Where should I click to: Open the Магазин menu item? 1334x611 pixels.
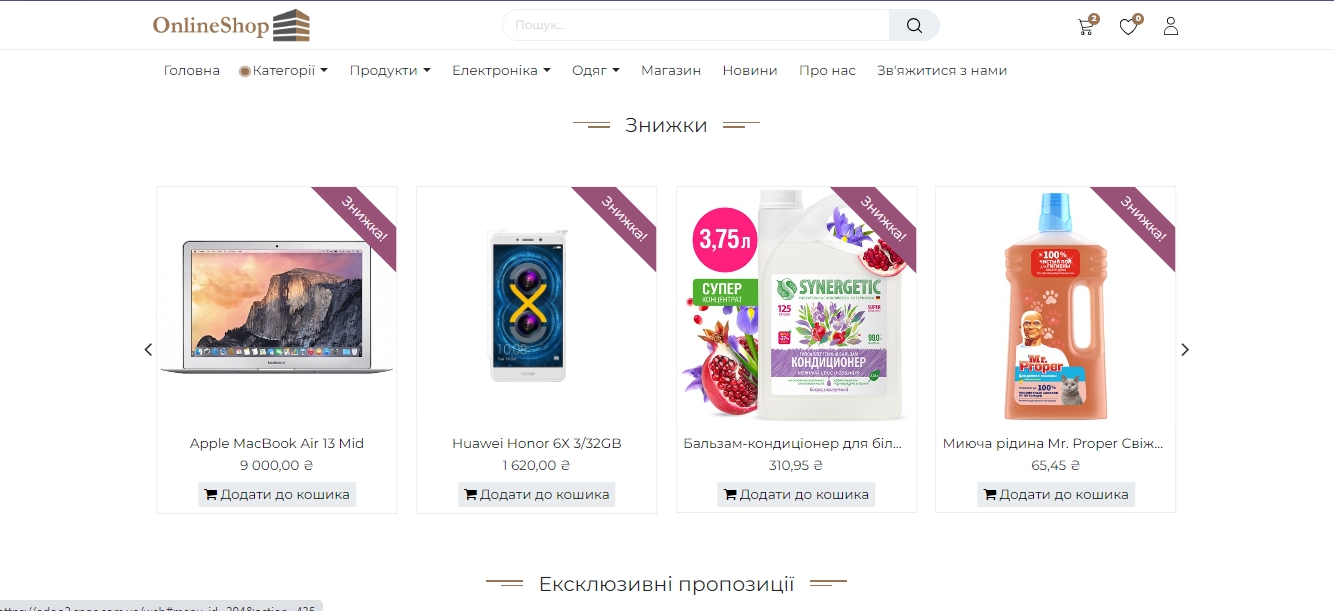point(671,70)
